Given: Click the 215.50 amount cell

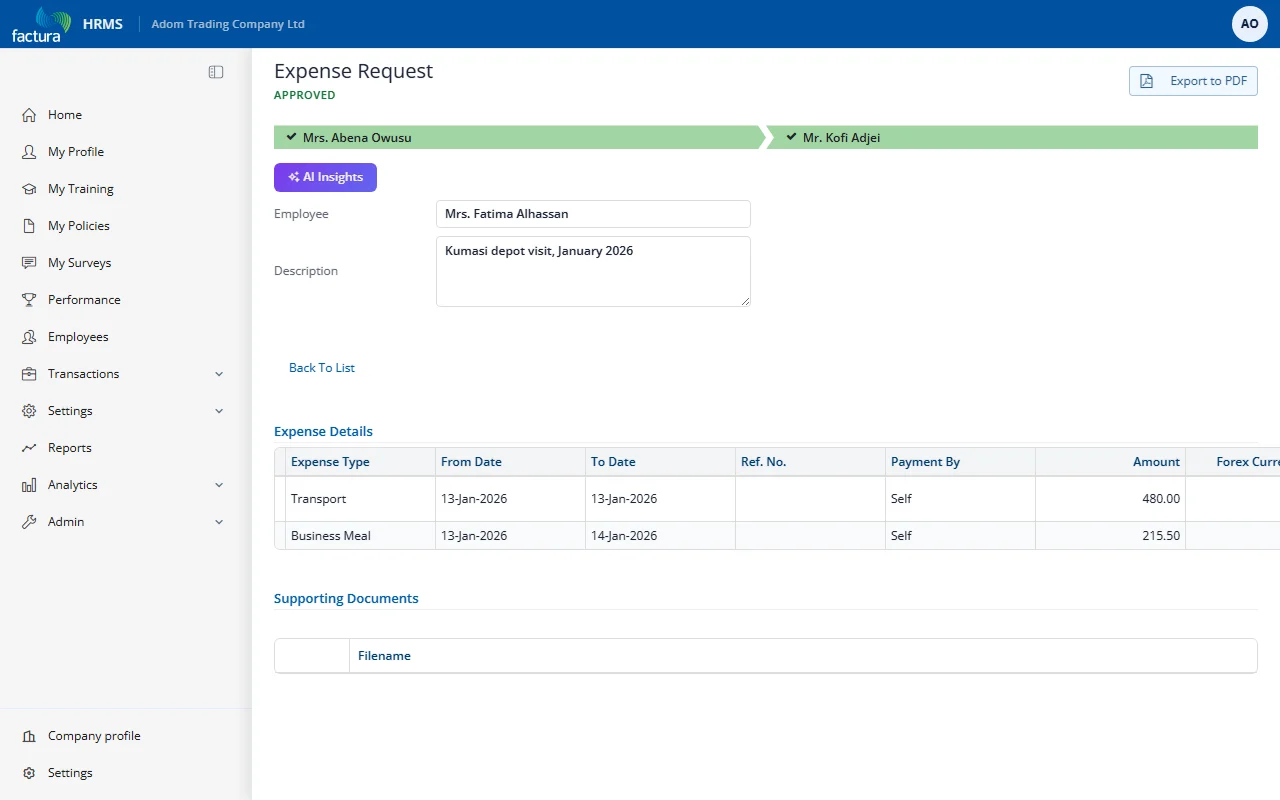Looking at the screenshot, I should tap(1110, 536).
